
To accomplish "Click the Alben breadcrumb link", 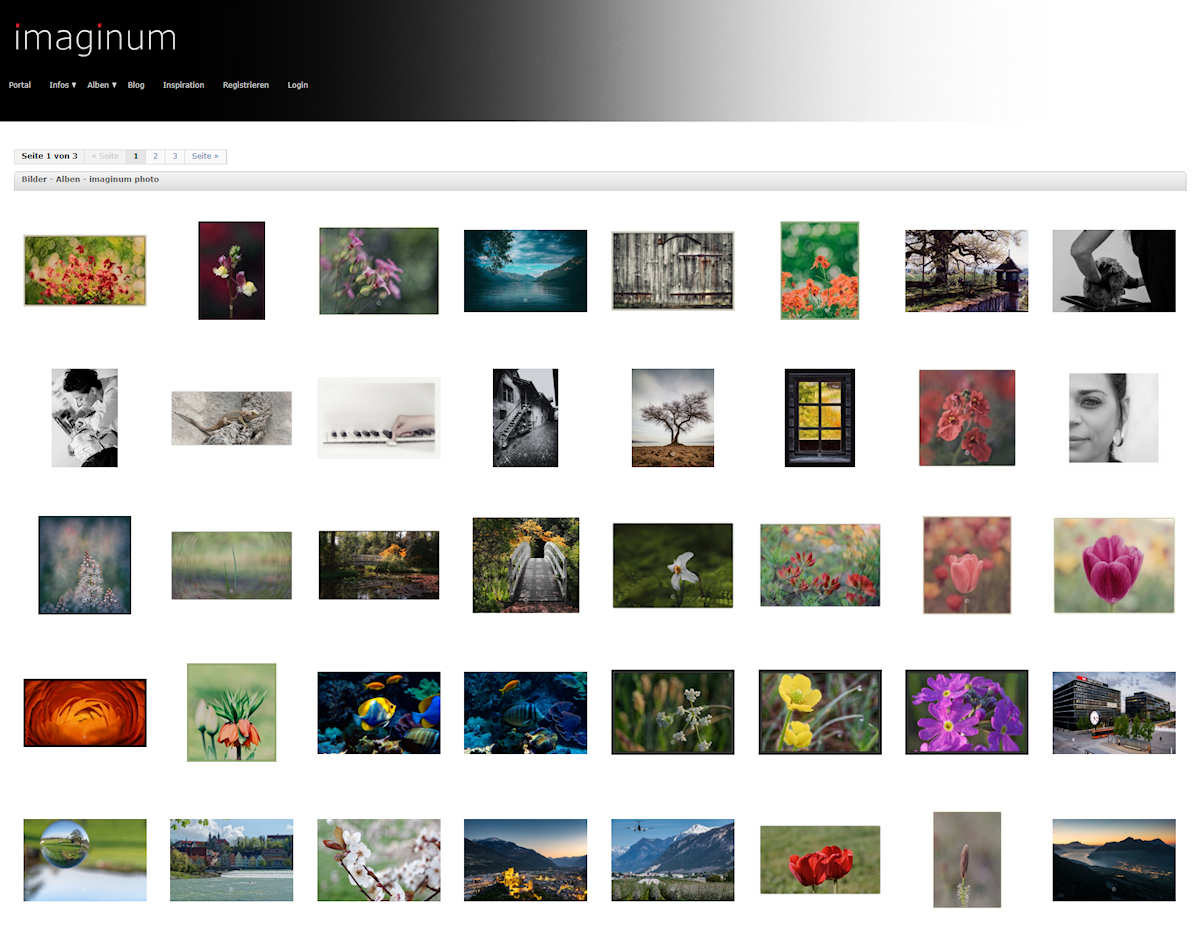I will coord(68,179).
